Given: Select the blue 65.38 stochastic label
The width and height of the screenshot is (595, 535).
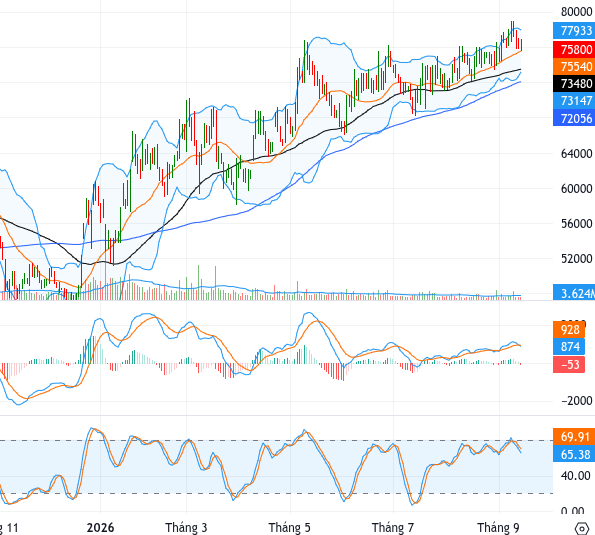Looking at the screenshot, I should pyautogui.click(x=574, y=454).
